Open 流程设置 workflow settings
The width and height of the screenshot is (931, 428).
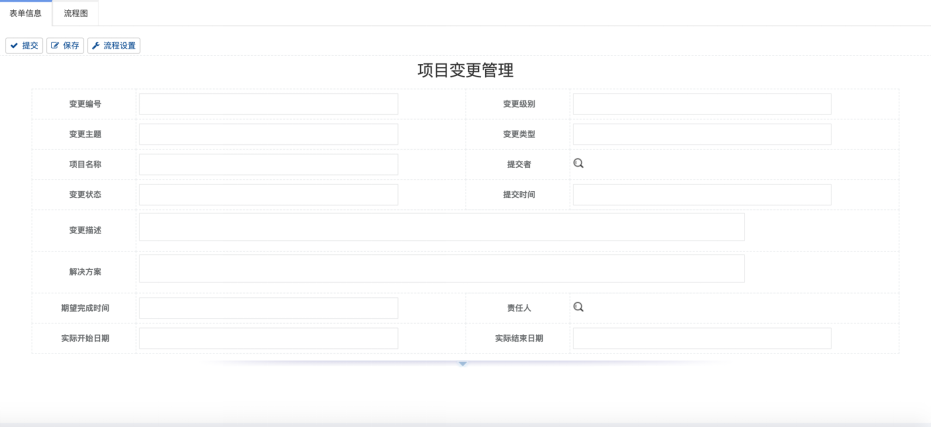pos(113,46)
